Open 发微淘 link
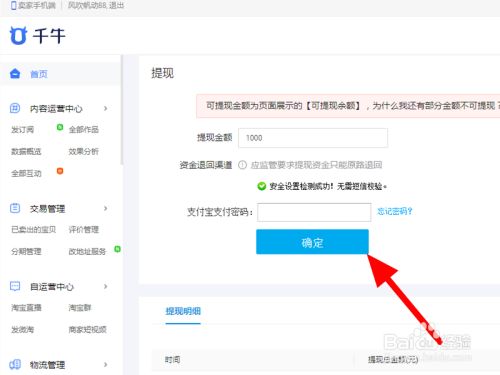500x375 pixels. [22, 329]
